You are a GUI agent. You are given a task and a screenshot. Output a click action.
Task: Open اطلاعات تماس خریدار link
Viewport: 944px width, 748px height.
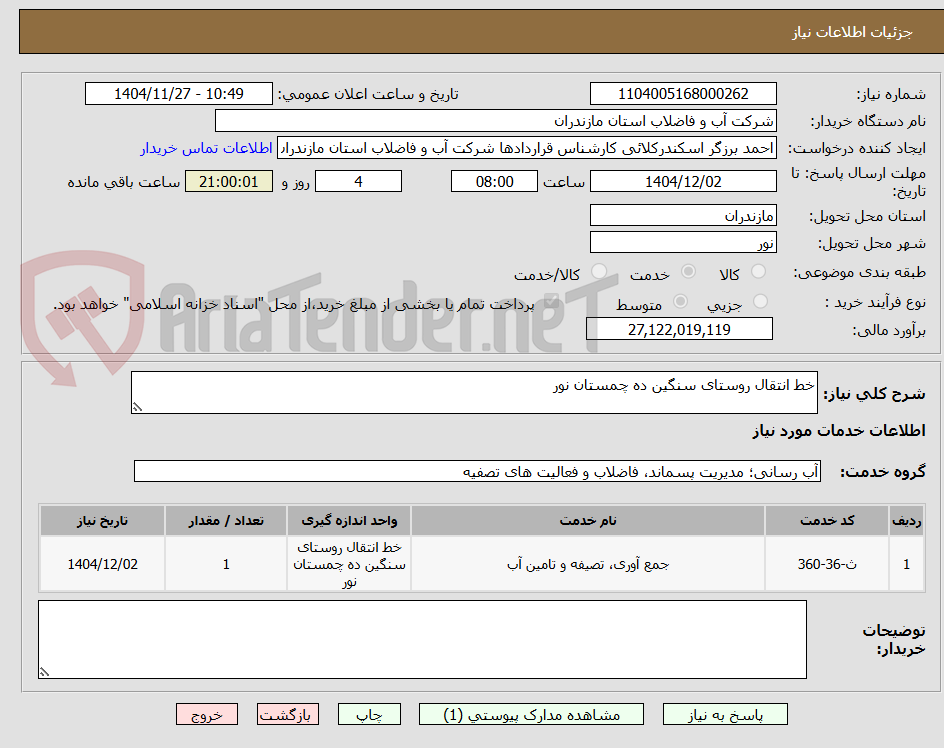(x=206, y=148)
